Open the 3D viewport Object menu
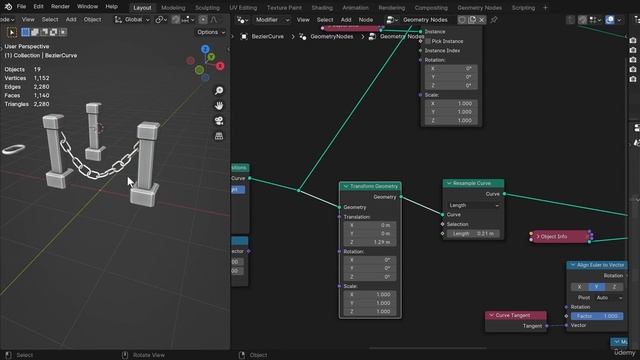The width and height of the screenshot is (640, 360). (92, 20)
